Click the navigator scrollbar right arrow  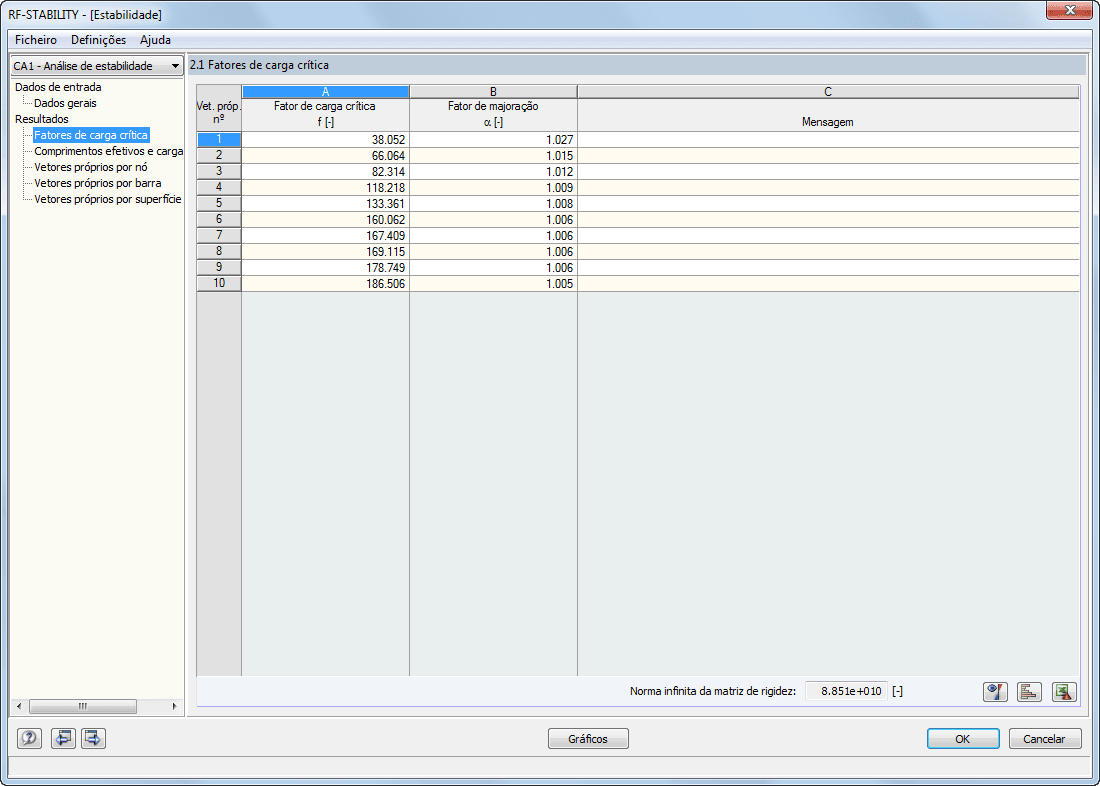[x=175, y=706]
